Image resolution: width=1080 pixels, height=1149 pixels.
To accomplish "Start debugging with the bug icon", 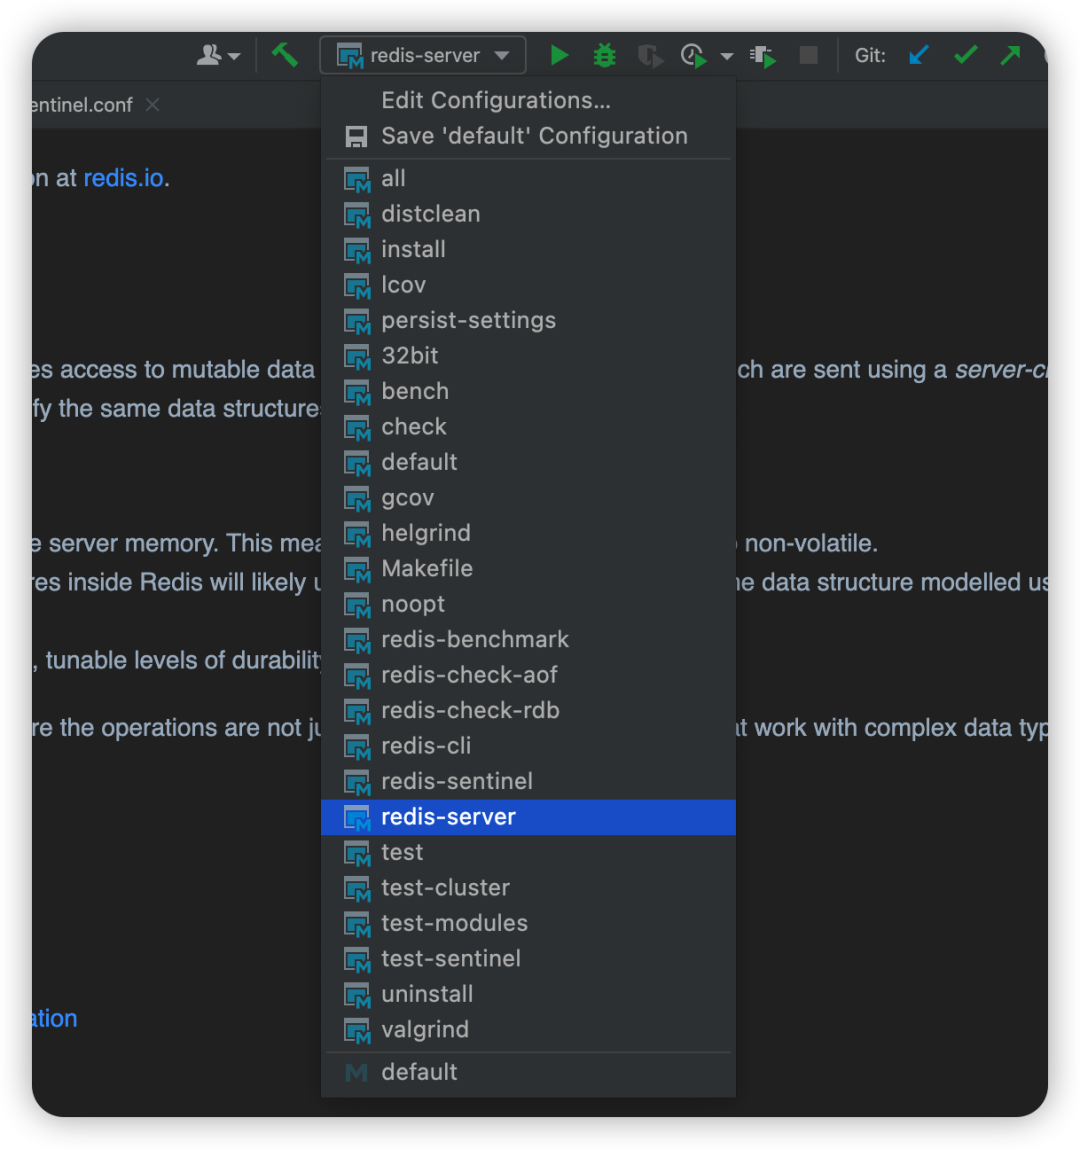I will [x=604, y=55].
